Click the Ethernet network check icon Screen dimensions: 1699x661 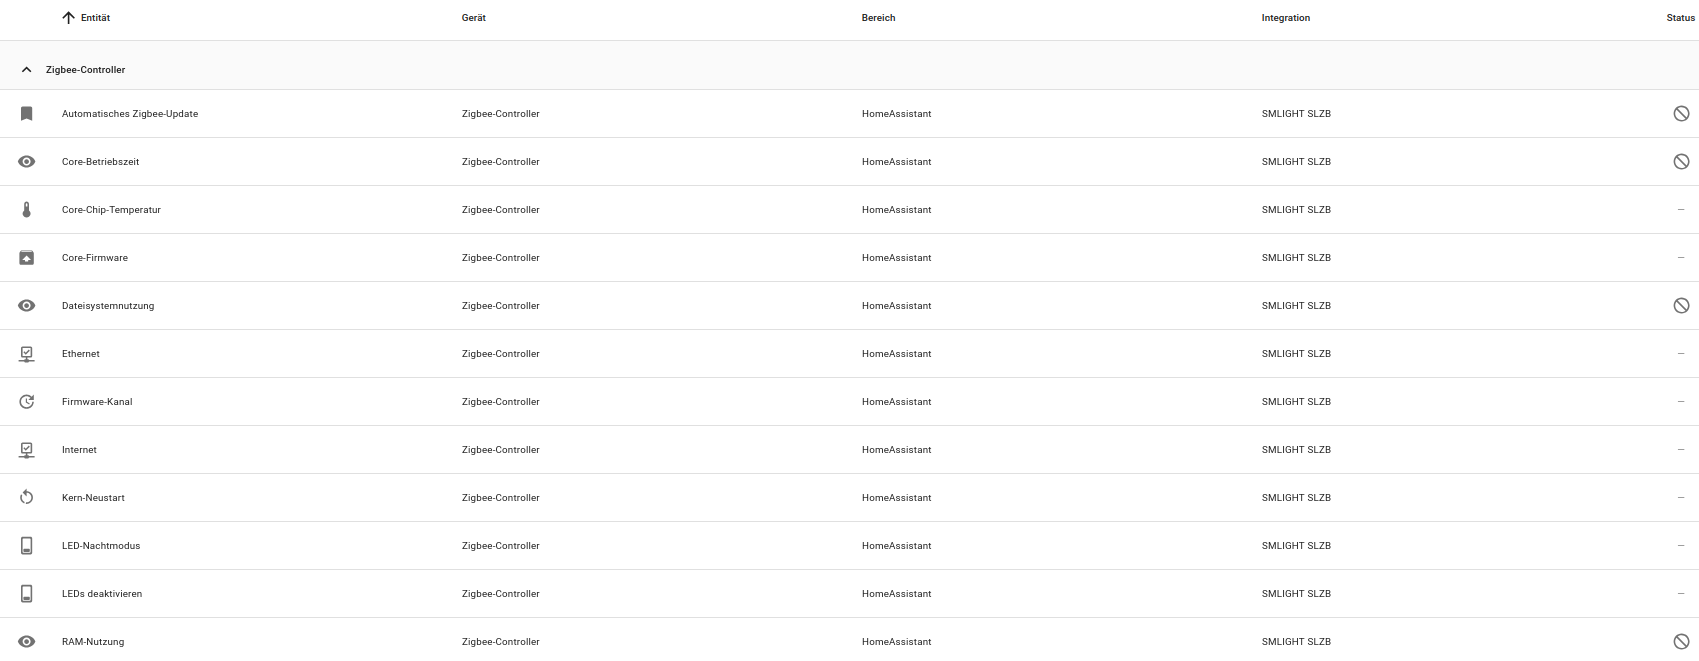[27, 354]
